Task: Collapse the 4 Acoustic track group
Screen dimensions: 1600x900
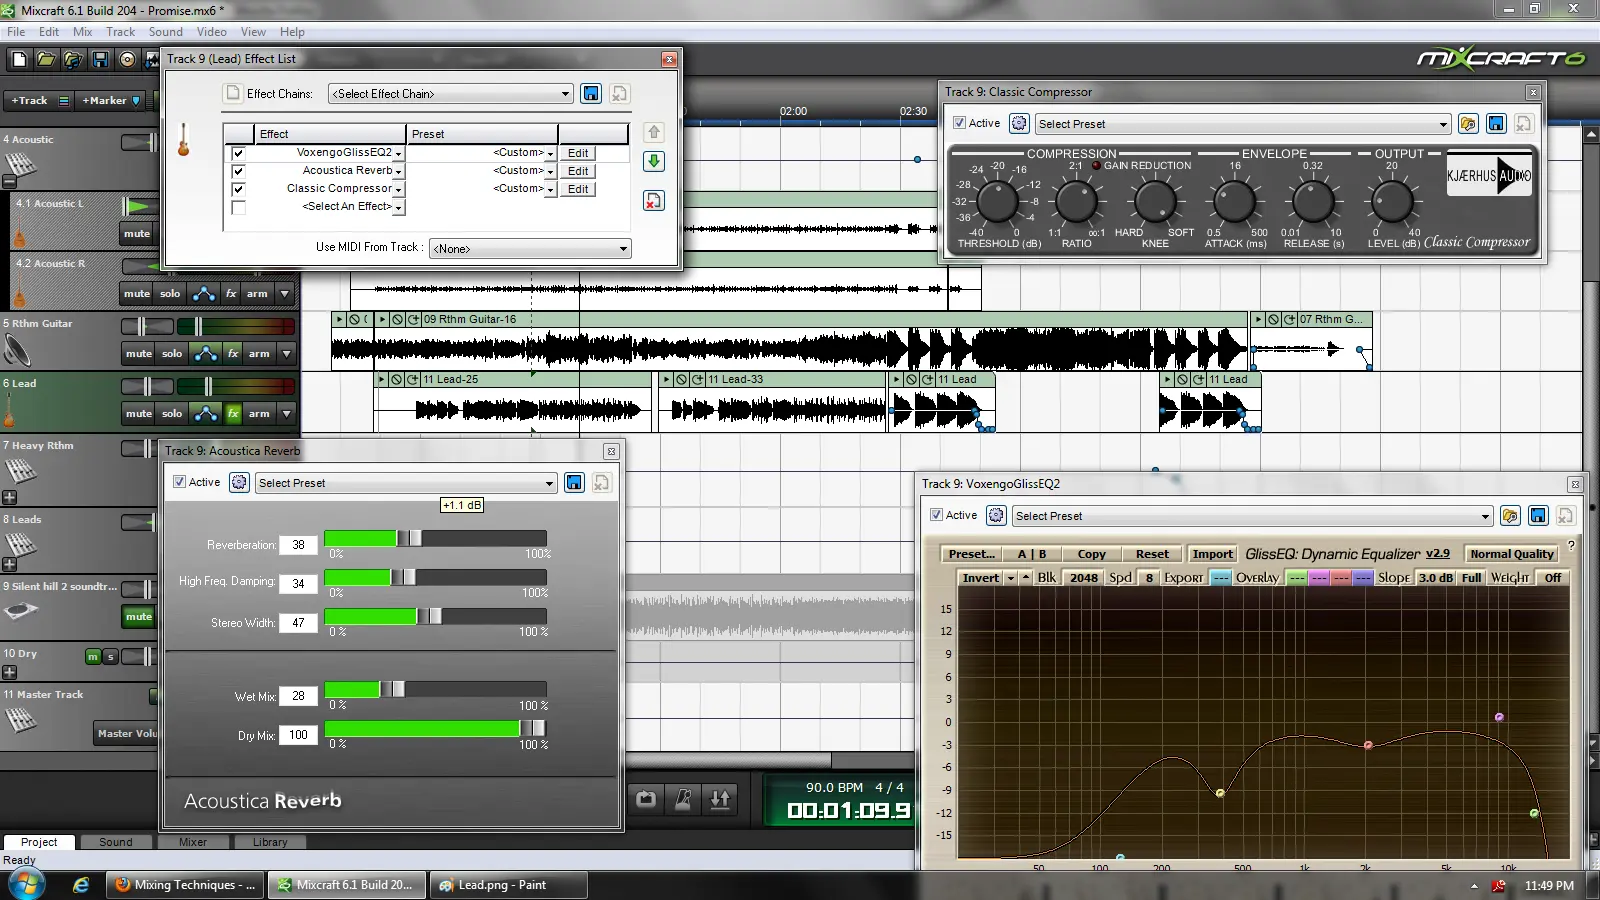Action: tap(9, 182)
